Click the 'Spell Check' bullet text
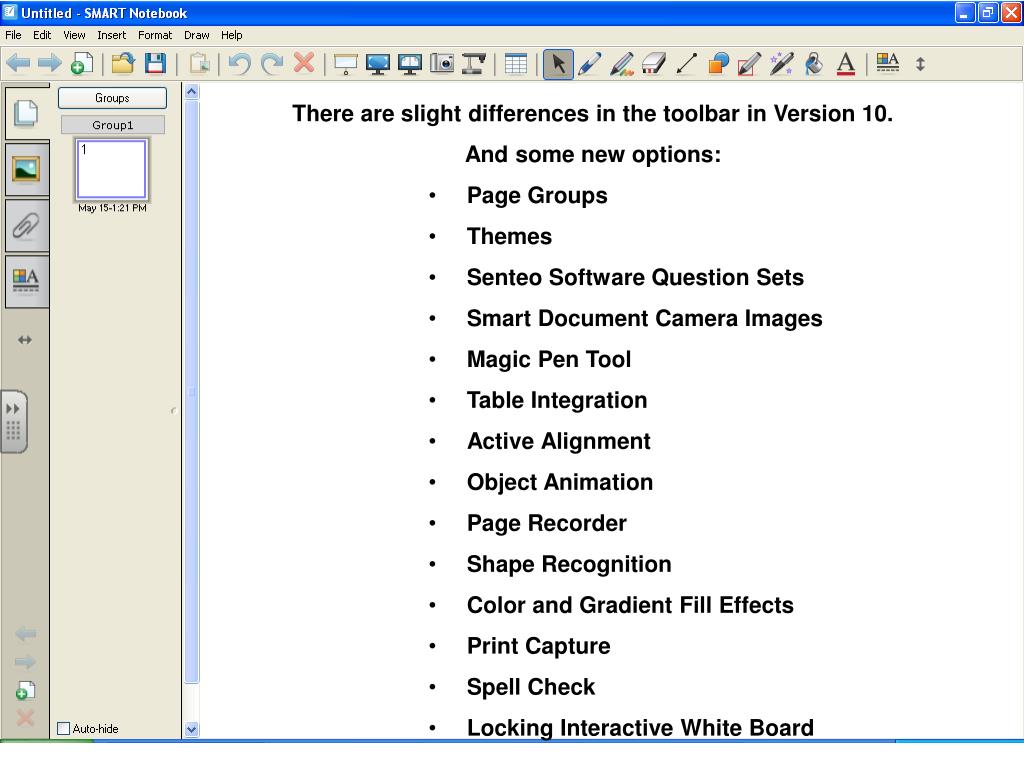 pyautogui.click(x=531, y=688)
